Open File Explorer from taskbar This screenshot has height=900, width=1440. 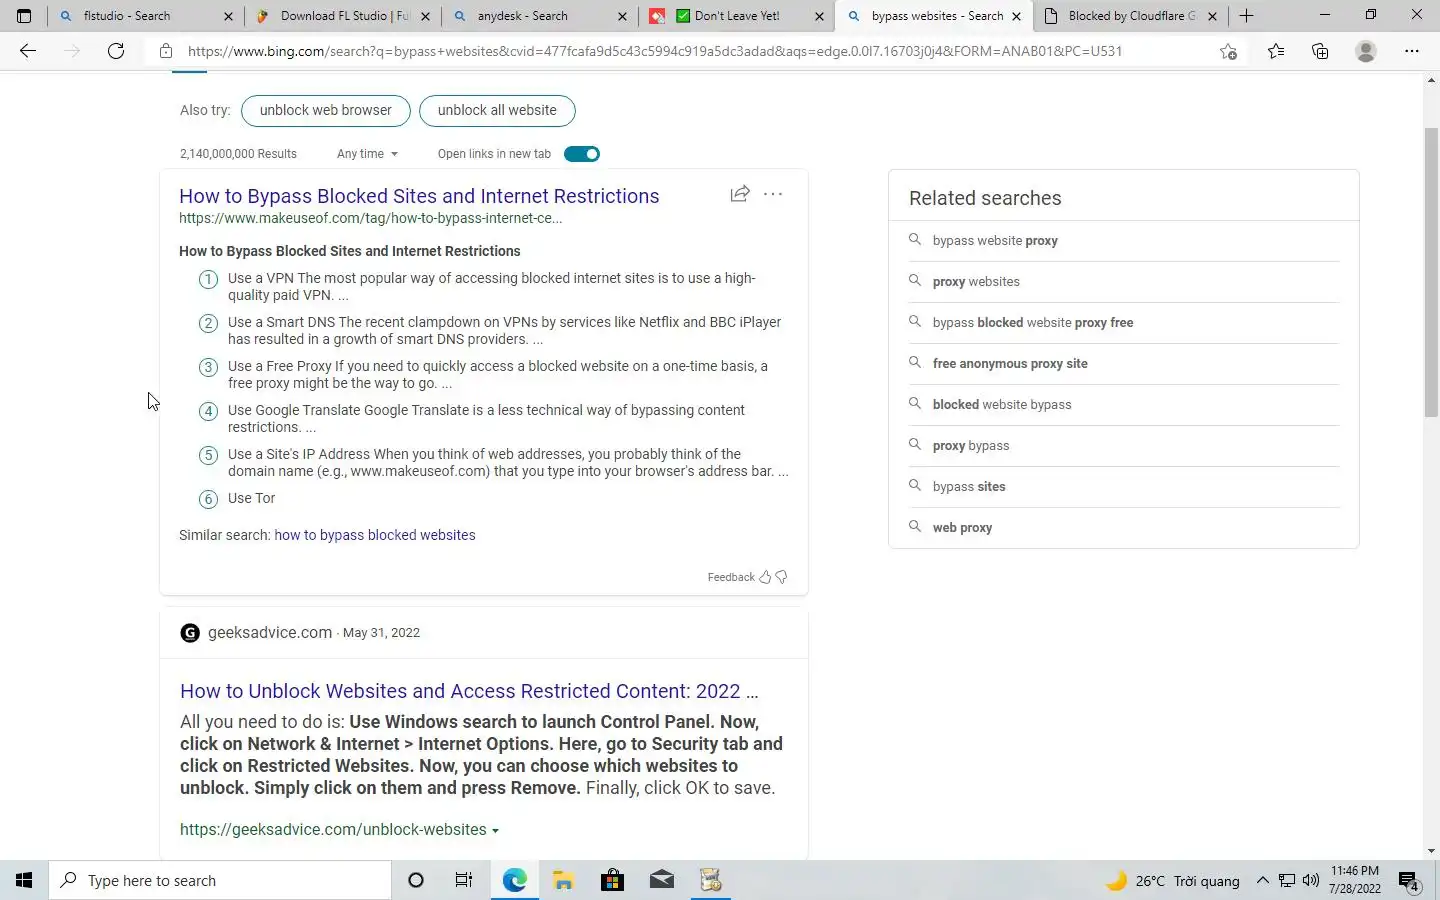click(x=563, y=880)
